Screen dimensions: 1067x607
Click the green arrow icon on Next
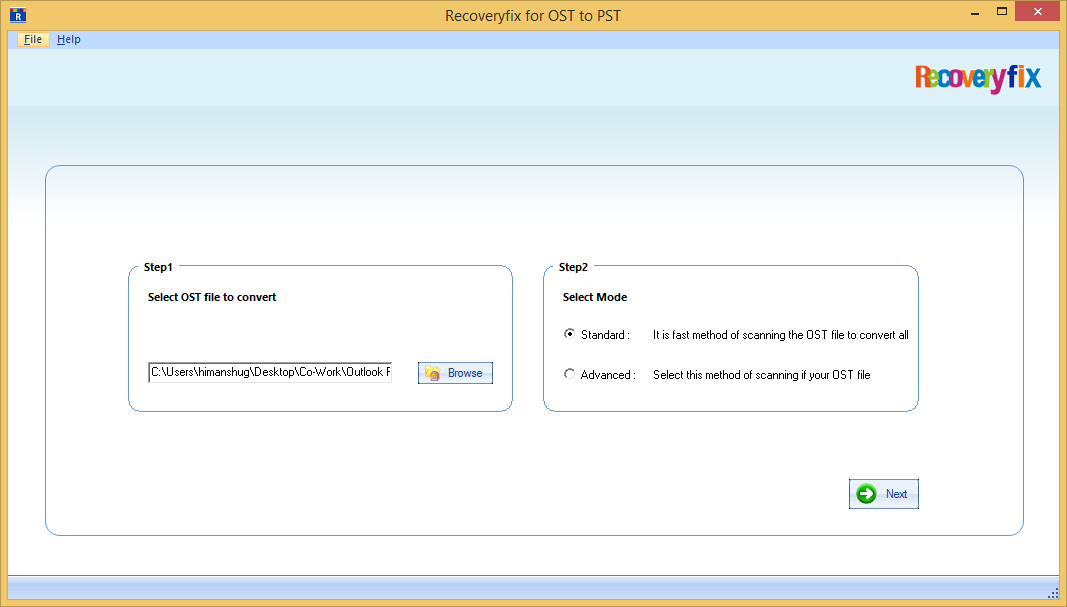pyautogui.click(x=866, y=494)
